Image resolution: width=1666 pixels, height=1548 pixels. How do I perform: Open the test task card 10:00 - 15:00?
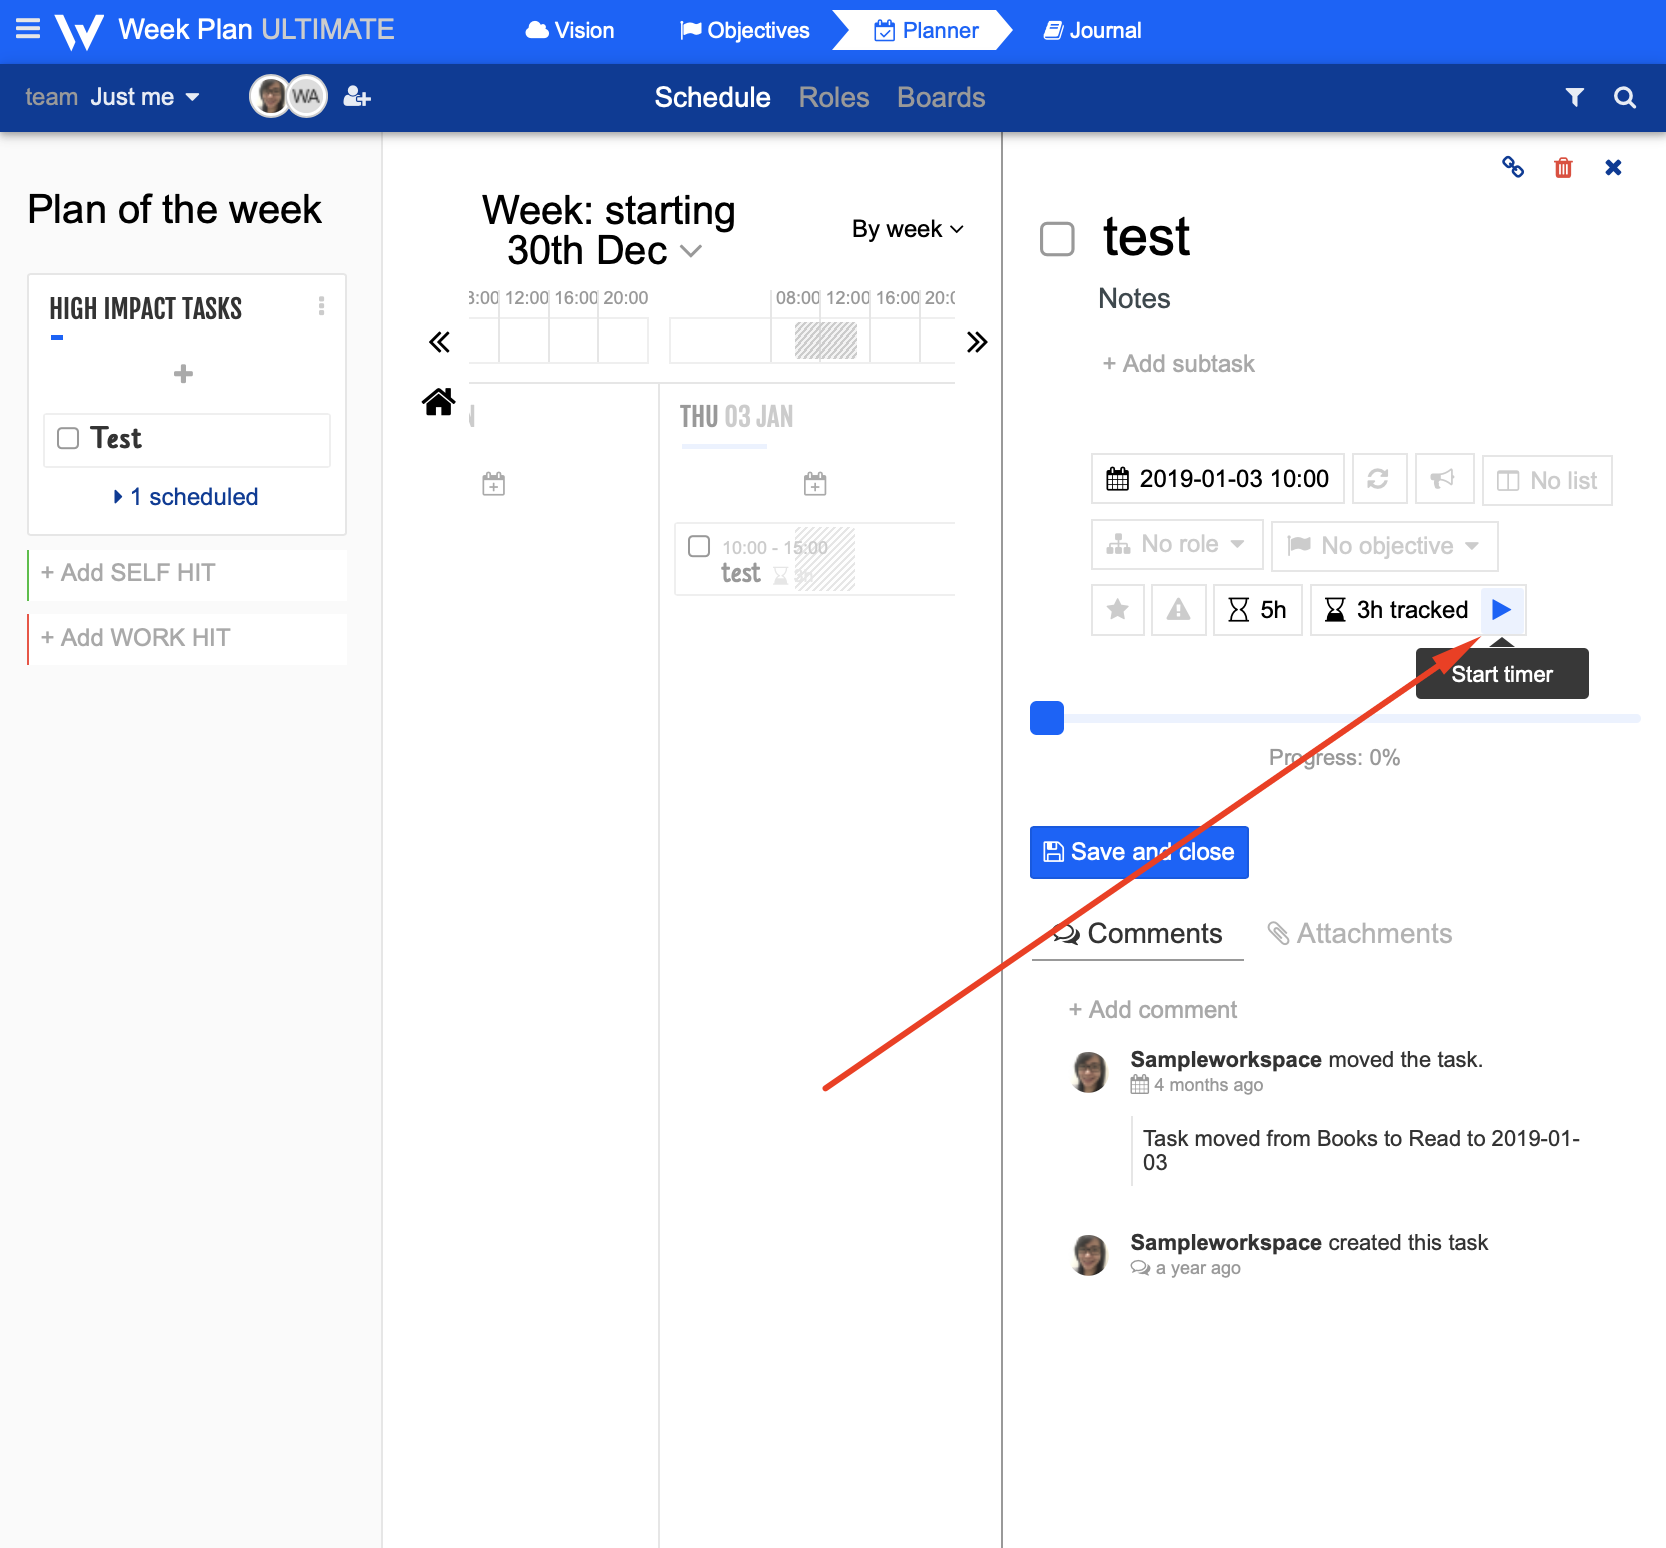815,559
